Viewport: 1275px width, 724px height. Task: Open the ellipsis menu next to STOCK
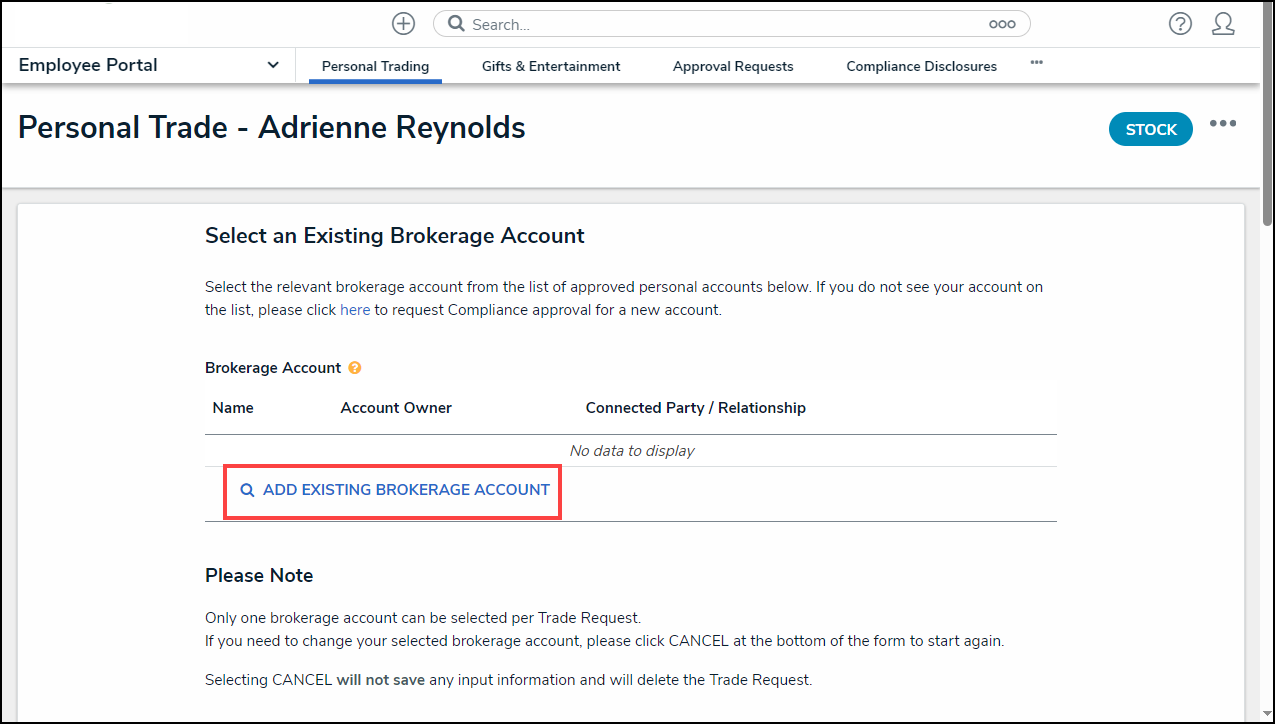[x=1223, y=123]
